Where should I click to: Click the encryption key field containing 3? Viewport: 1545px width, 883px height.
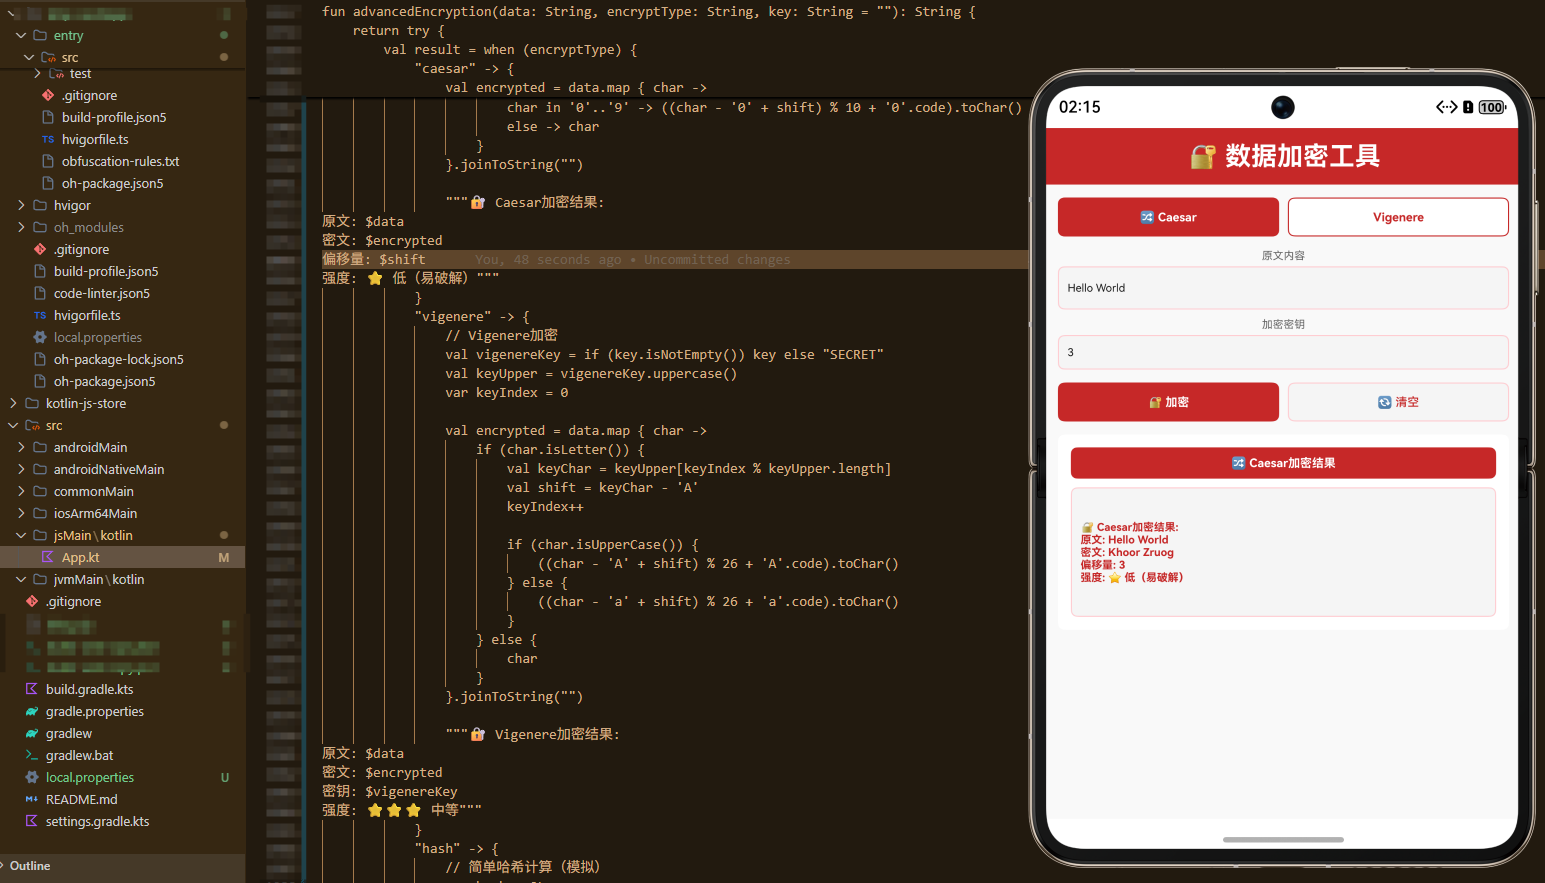(1283, 352)
